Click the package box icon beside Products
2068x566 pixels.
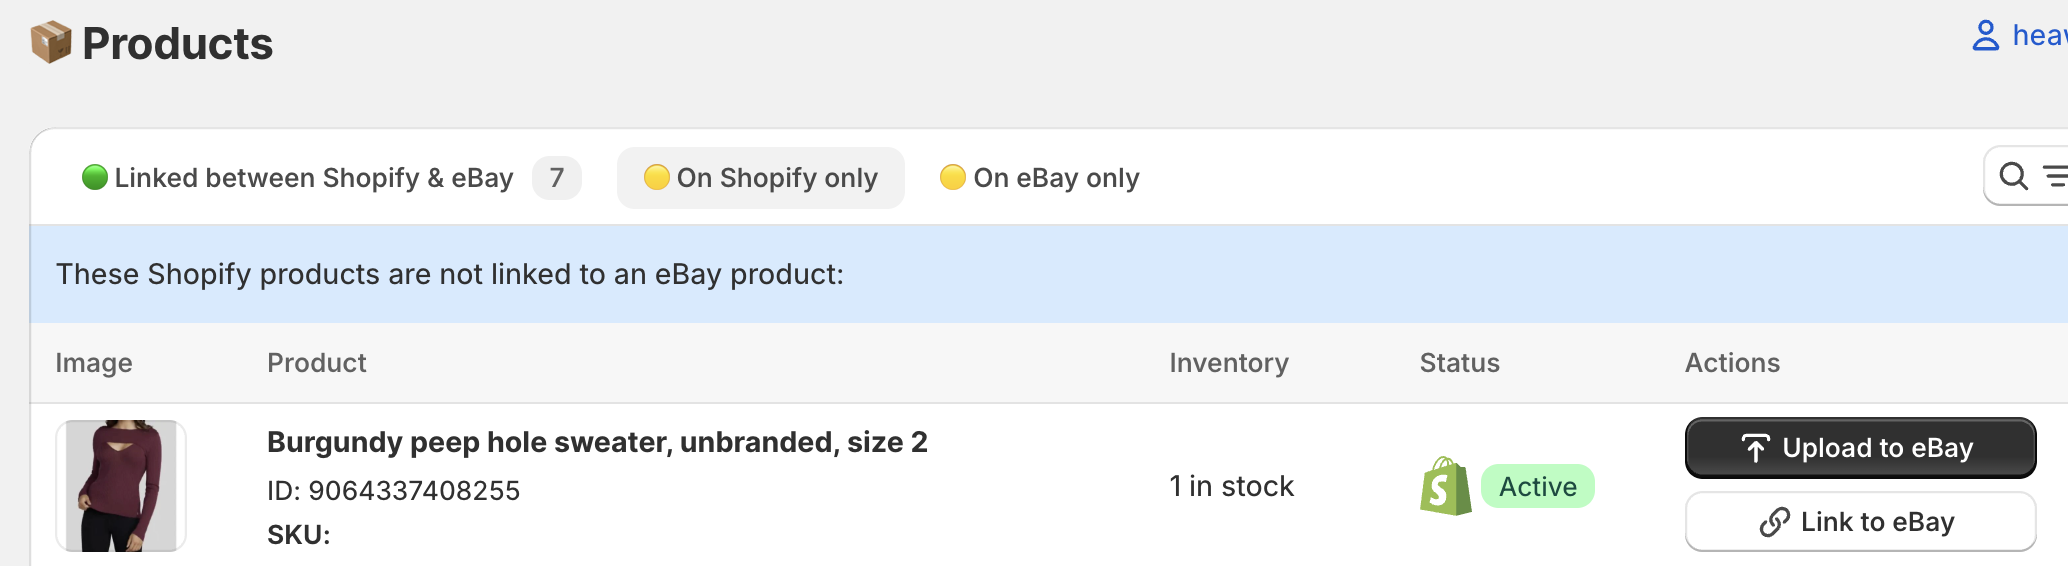point(51,42)
